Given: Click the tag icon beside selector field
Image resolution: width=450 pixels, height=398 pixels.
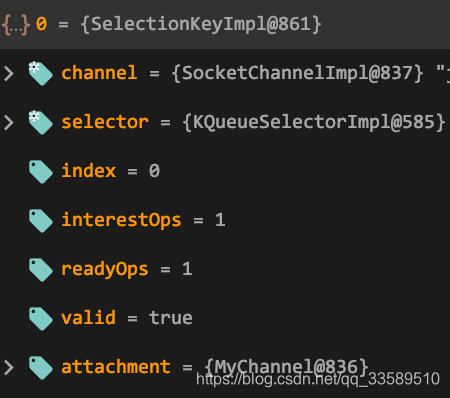Looking at the screenshot, I should point(40,122).
